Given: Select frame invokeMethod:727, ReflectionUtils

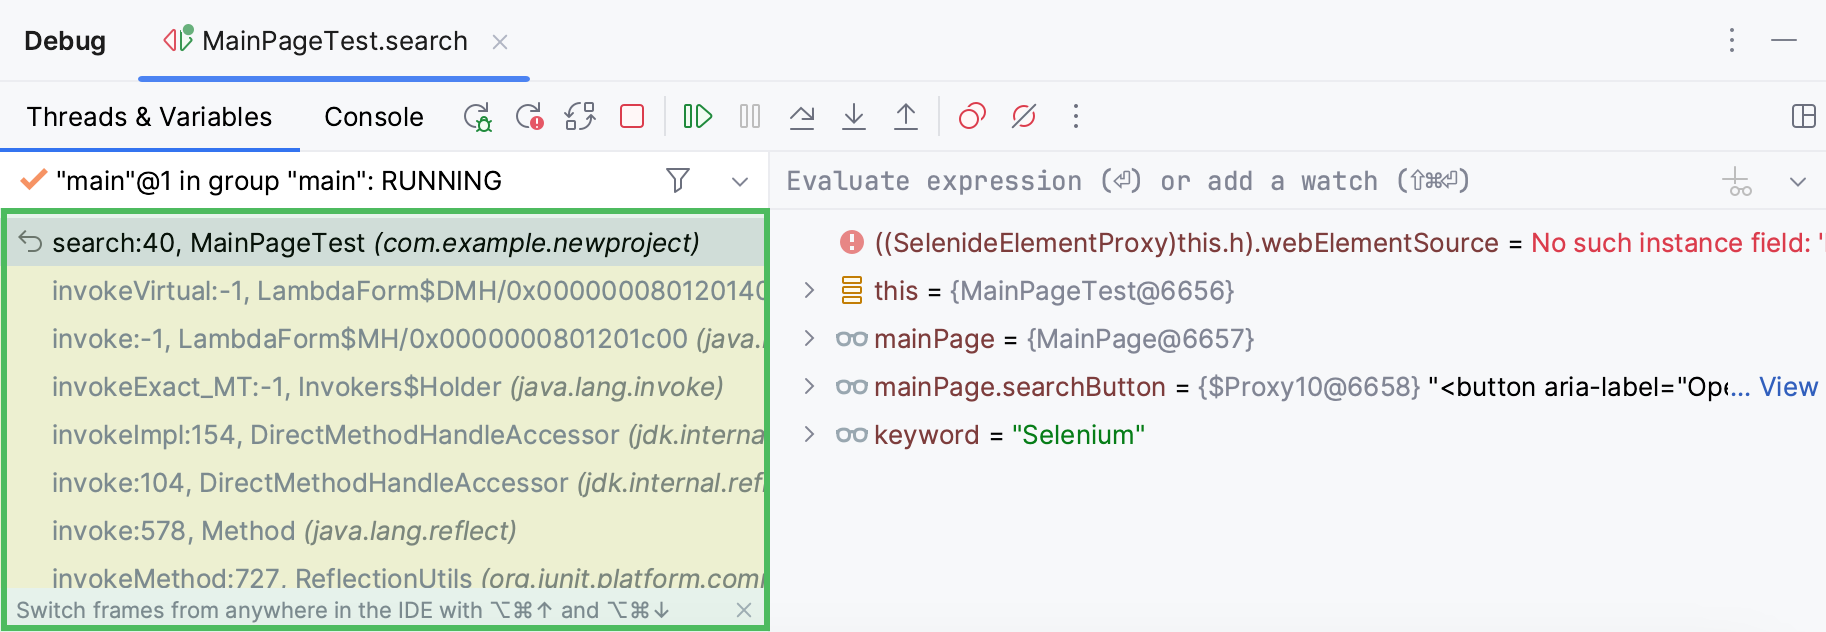Looking at the screenshot, I should [386, 577].
